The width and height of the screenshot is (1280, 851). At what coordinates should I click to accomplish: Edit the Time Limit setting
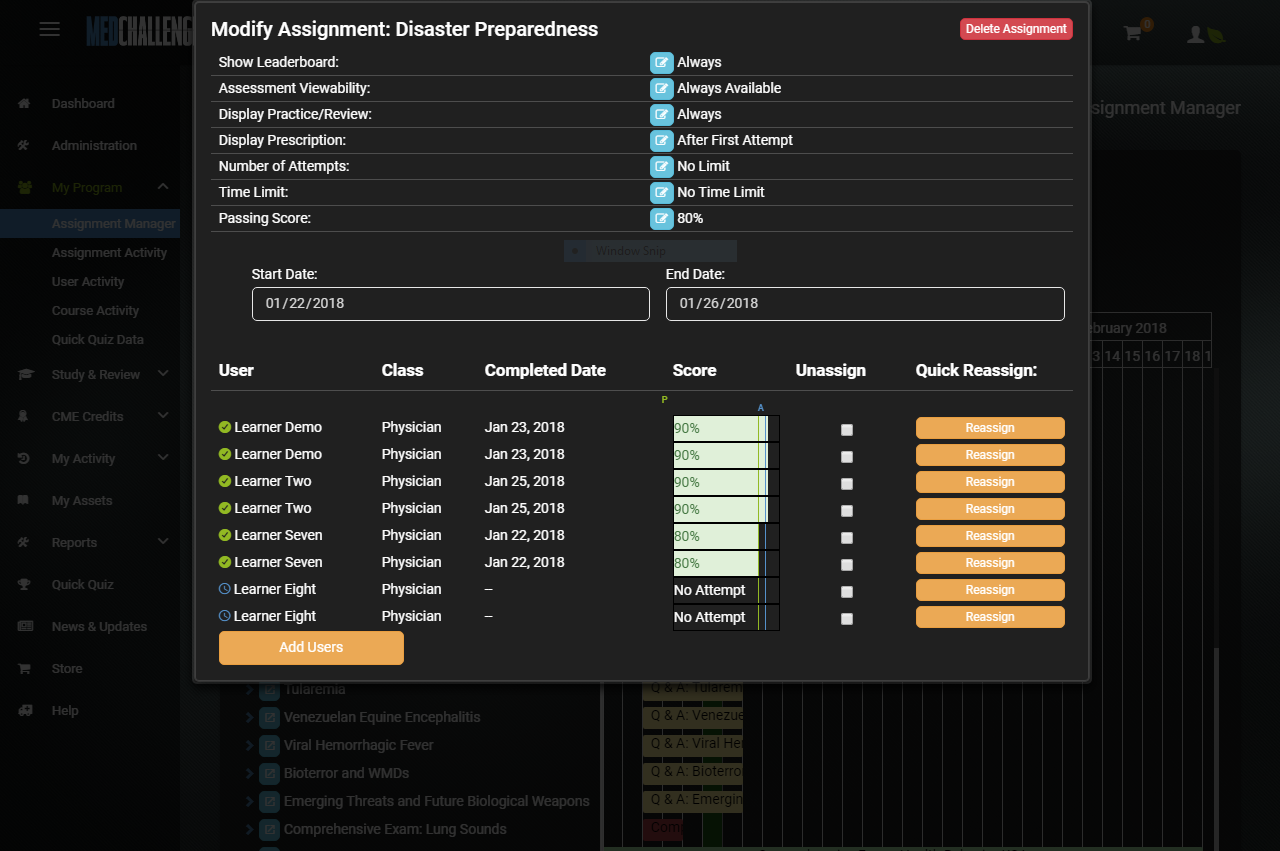[662, 192]
